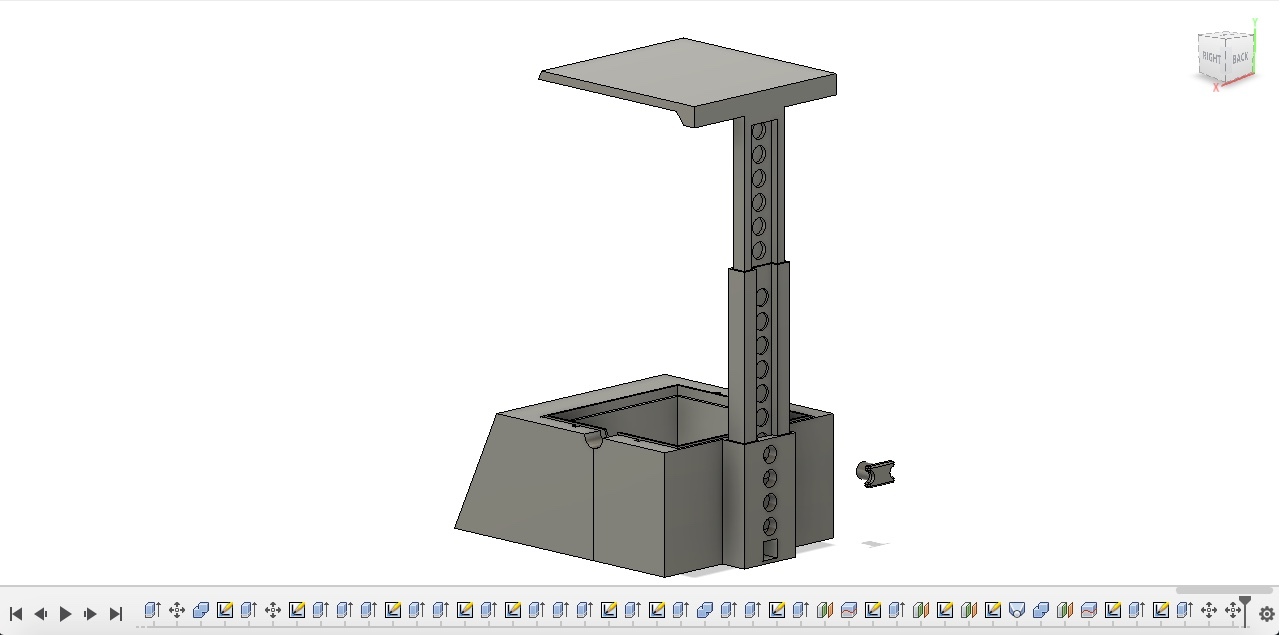Select the second Move feature in timeline
Screen dimensions: 1280x635
[273, 610]
